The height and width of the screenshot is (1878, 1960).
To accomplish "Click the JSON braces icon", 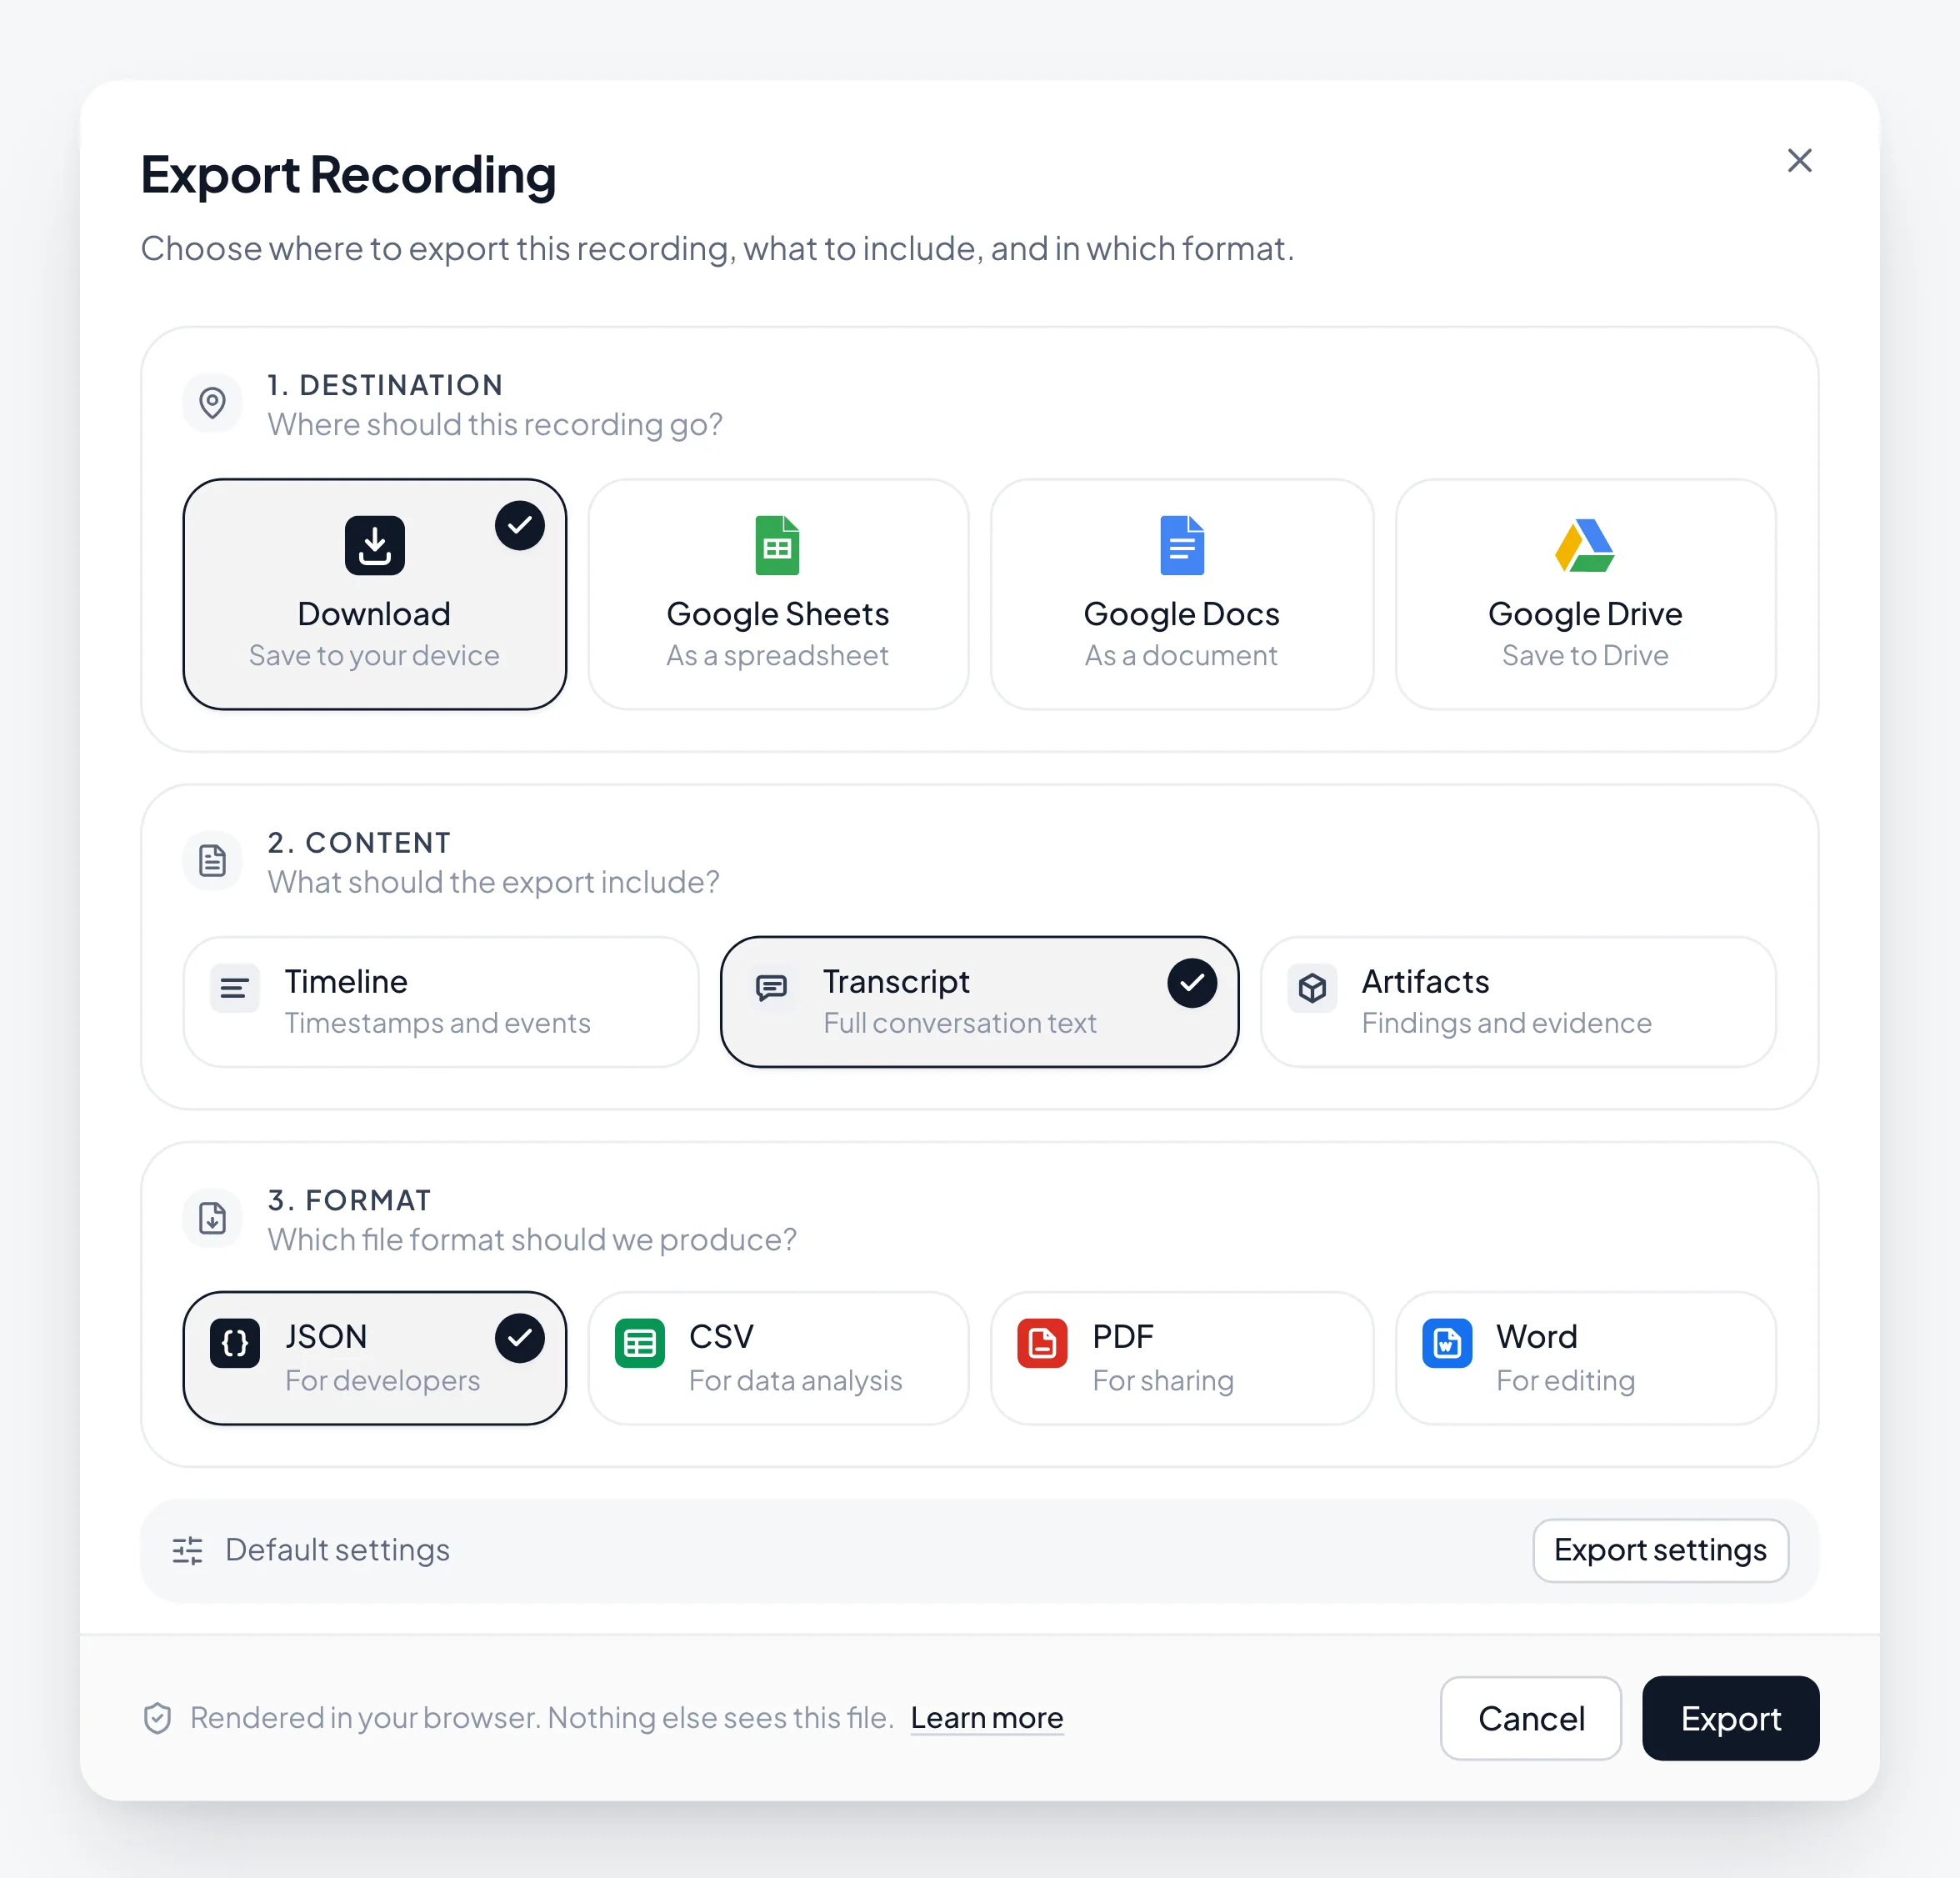I will click(x=234, y=1343).
